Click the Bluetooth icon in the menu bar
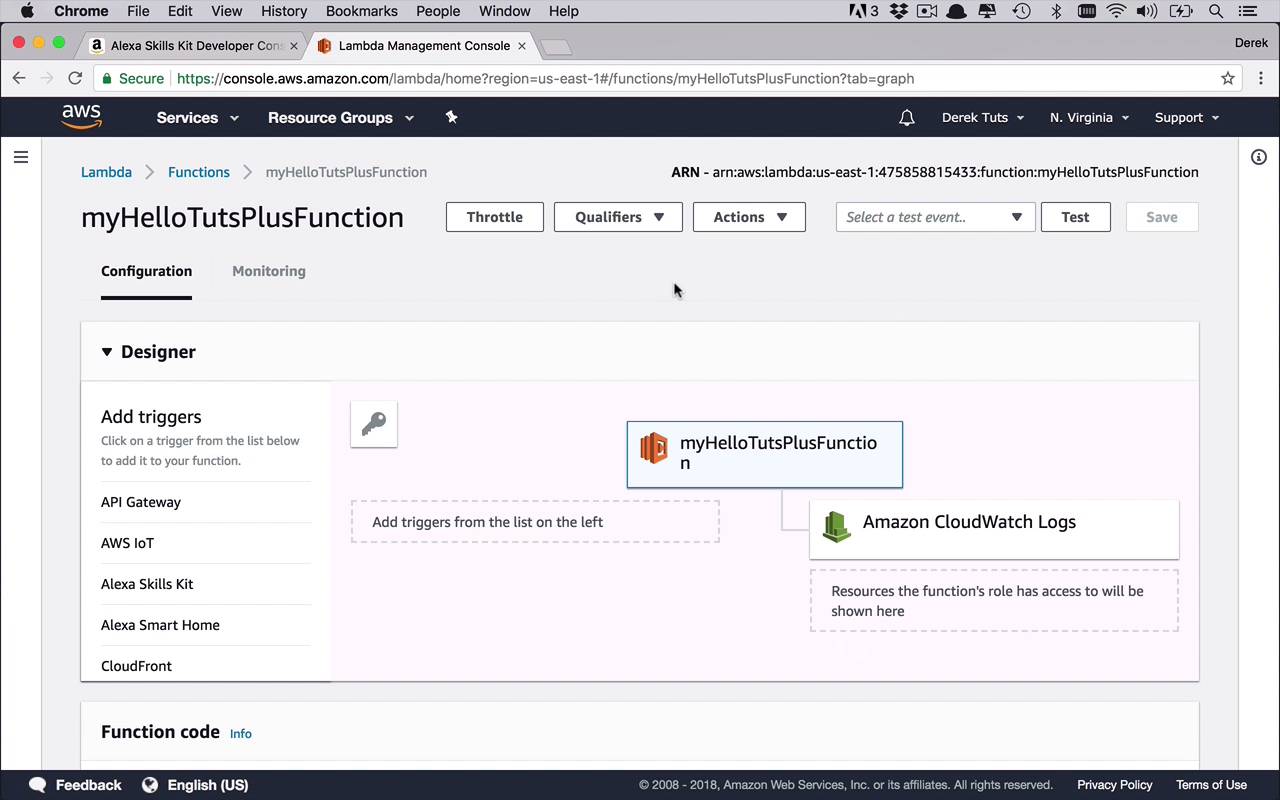 point(1056,11)
